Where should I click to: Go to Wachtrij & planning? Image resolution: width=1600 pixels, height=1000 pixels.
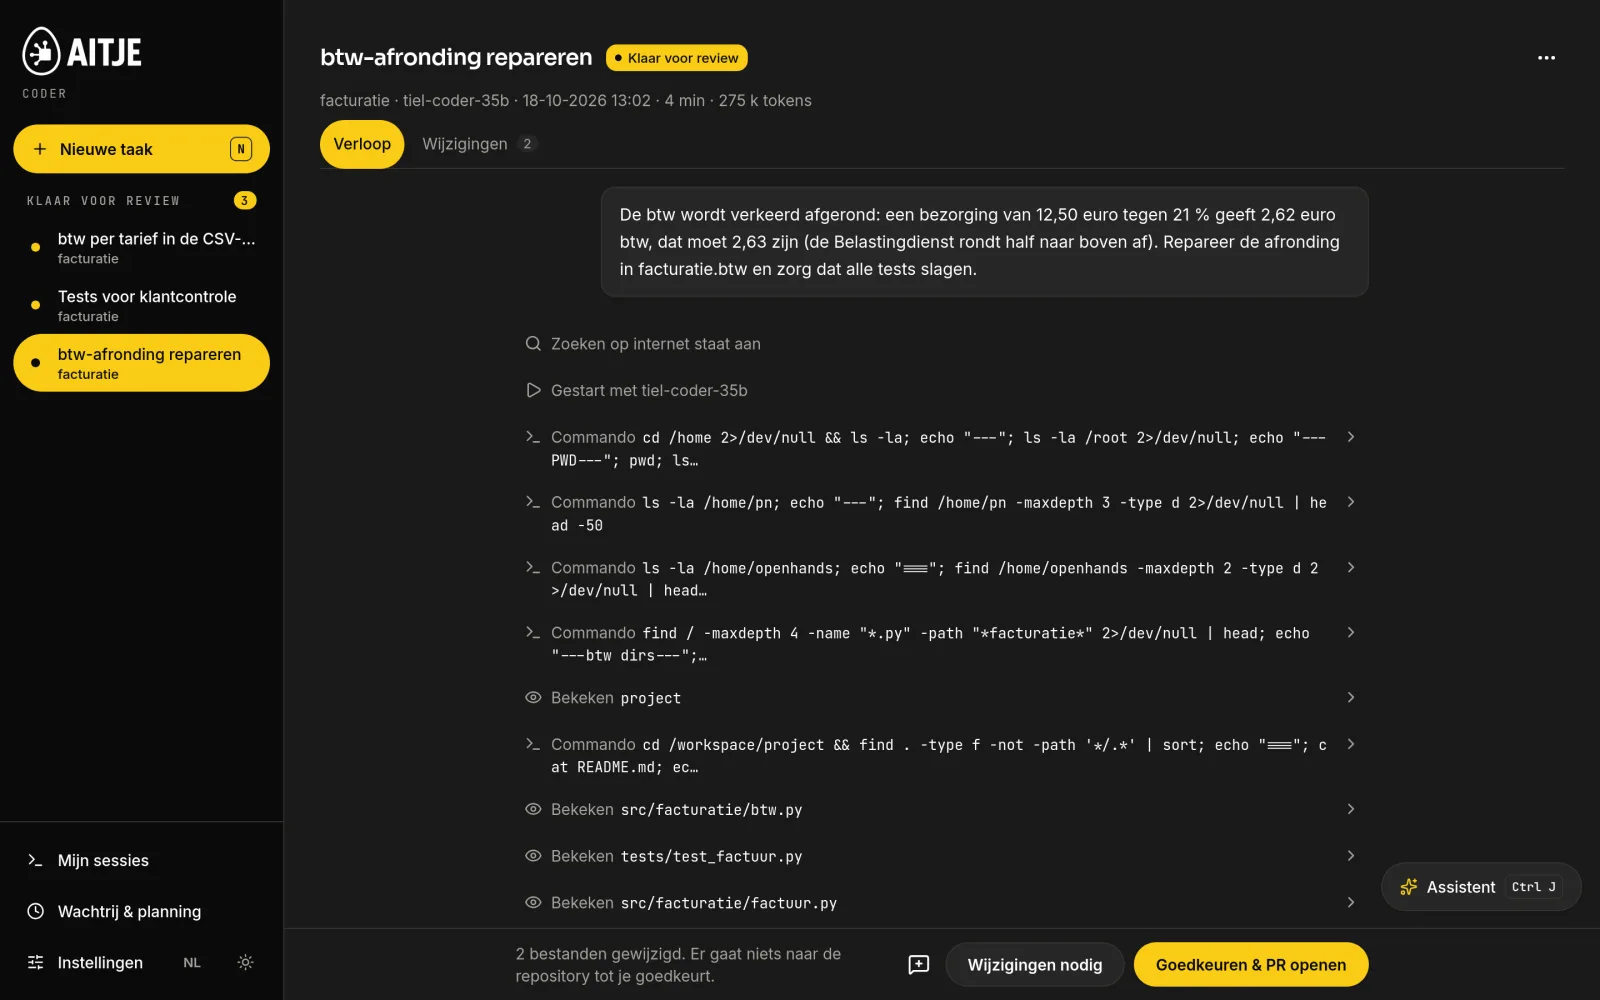click(x=141, y=911)
